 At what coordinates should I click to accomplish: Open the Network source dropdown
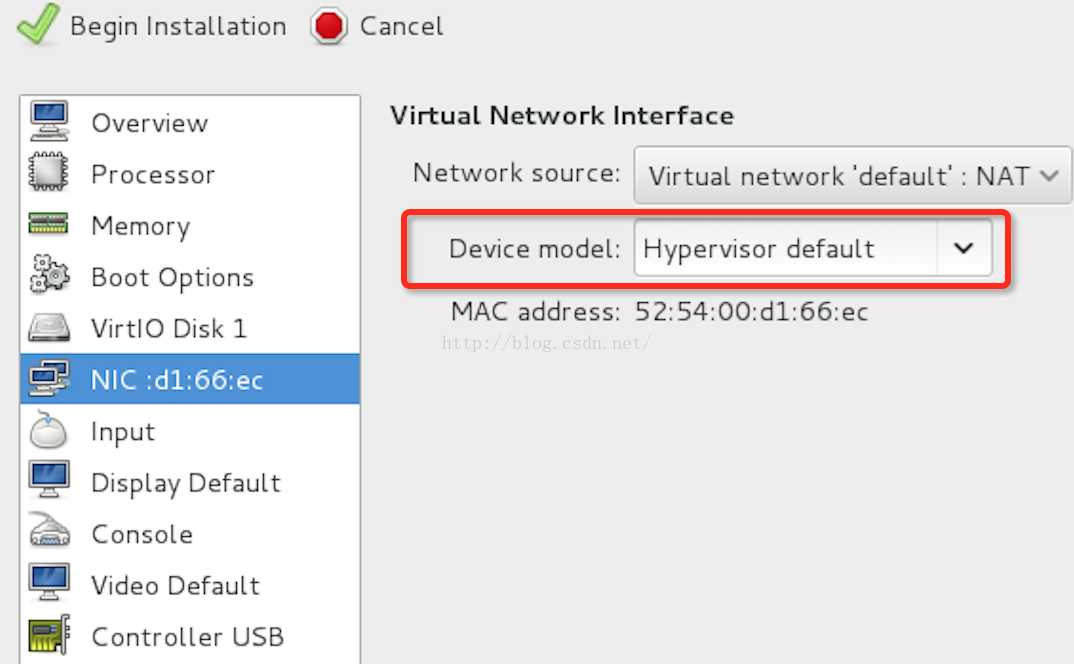852,175
